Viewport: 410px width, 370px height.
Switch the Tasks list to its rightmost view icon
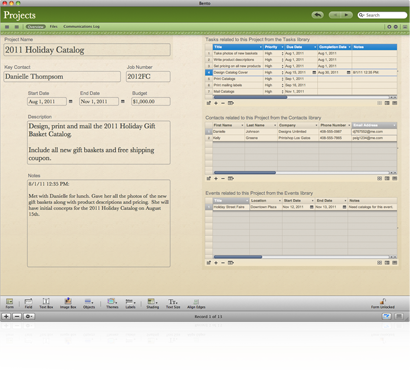click(395, 103)
